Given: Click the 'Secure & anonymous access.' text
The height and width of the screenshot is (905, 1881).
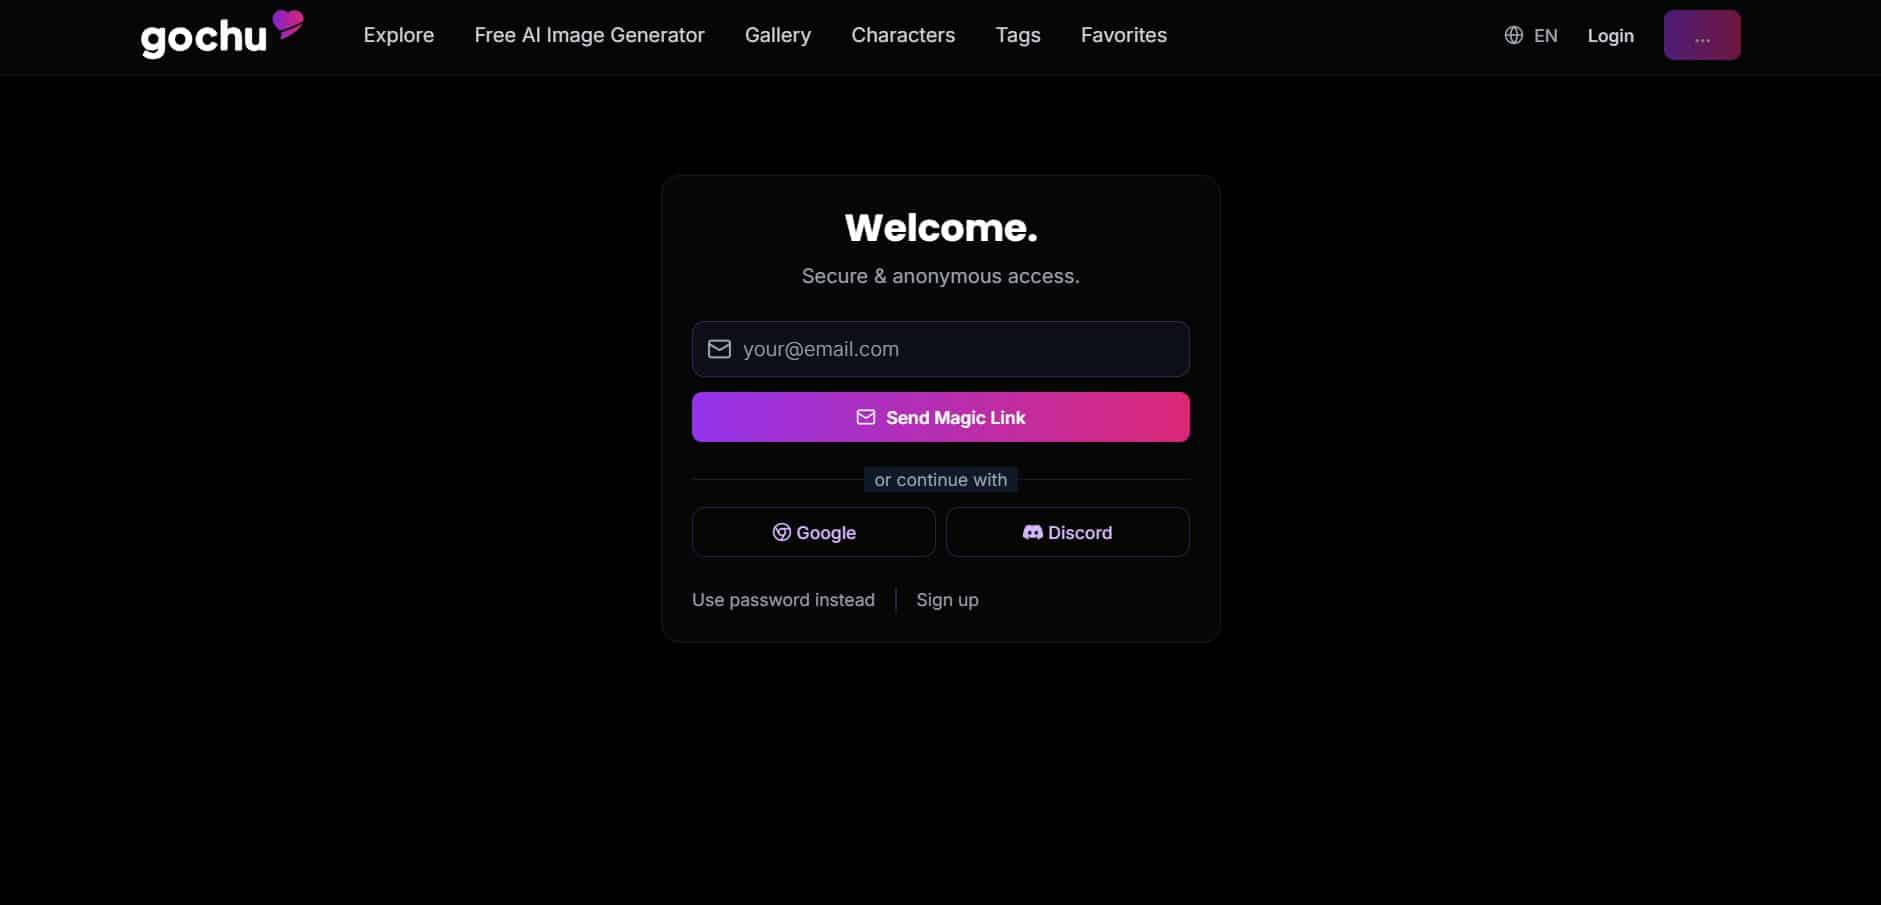Looking at the screenshot, I should coord(940,276).
